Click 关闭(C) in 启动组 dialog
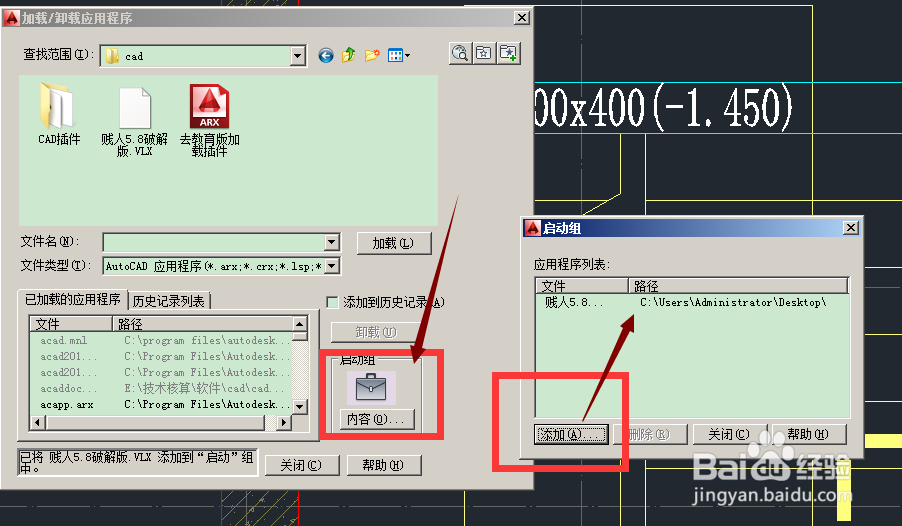Screen dimensions: 902x526 729,434
